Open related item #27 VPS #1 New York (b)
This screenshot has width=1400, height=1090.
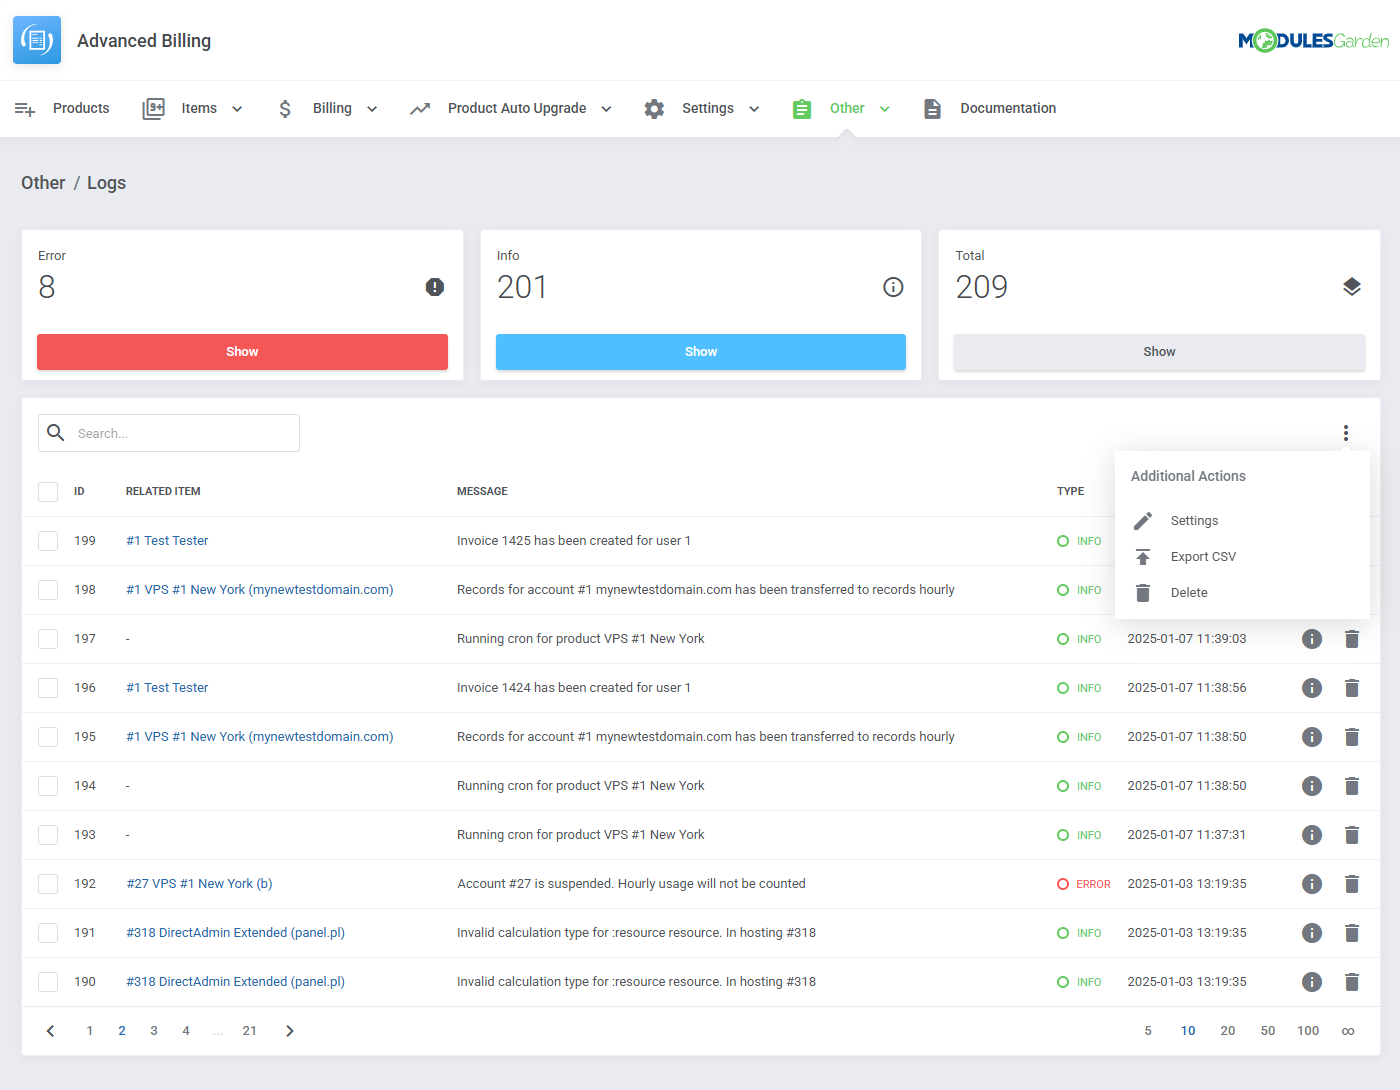(x=199, y=884)
